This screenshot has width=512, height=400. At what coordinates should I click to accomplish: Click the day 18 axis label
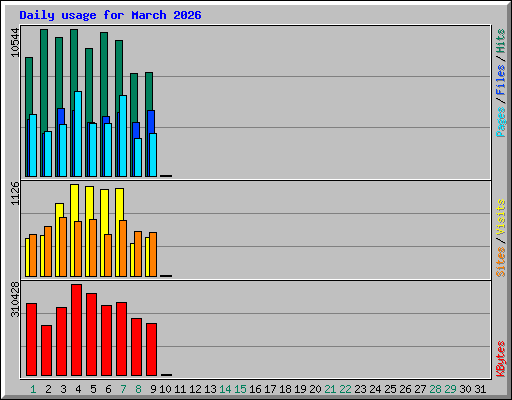point(285,389)
